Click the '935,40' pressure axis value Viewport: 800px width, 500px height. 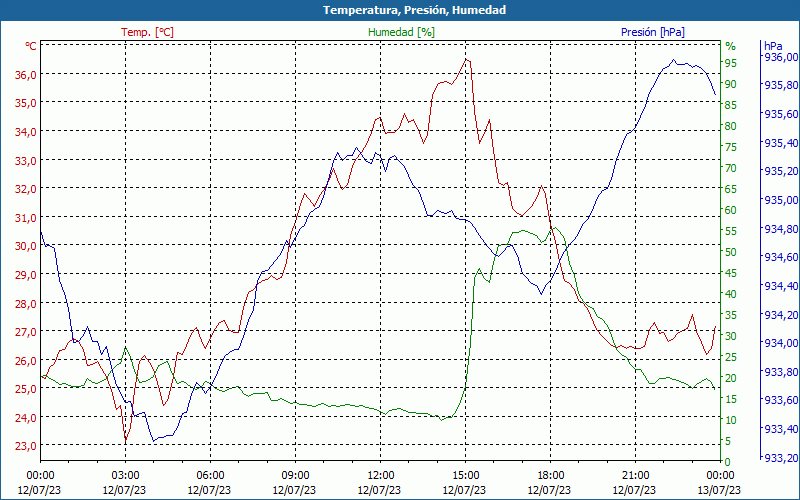pyautogui.click(x=779, y=142)
